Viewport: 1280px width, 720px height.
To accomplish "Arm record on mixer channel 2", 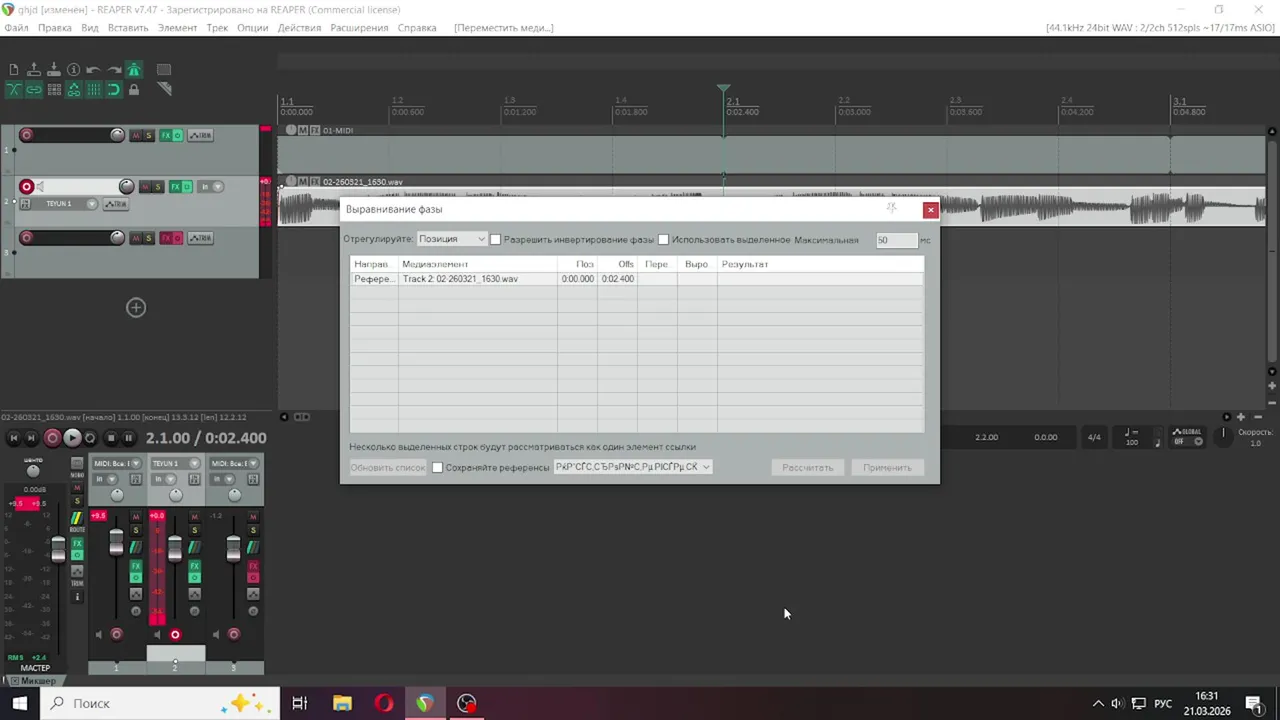I will pyautogui.click(x=175, y=635).
